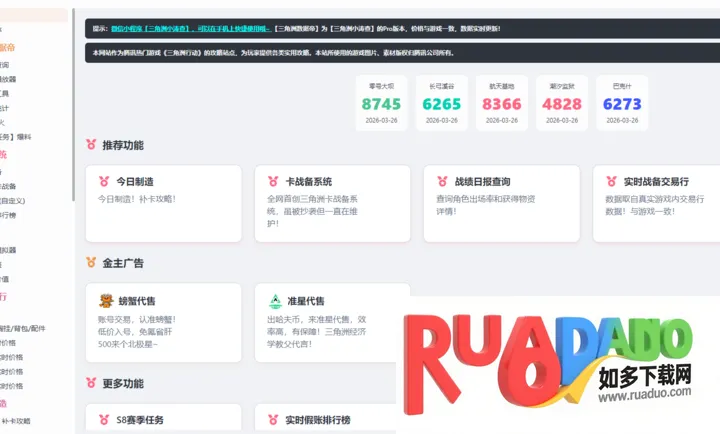Click the medal icon next to 卡战备系统

pos(272,182)
